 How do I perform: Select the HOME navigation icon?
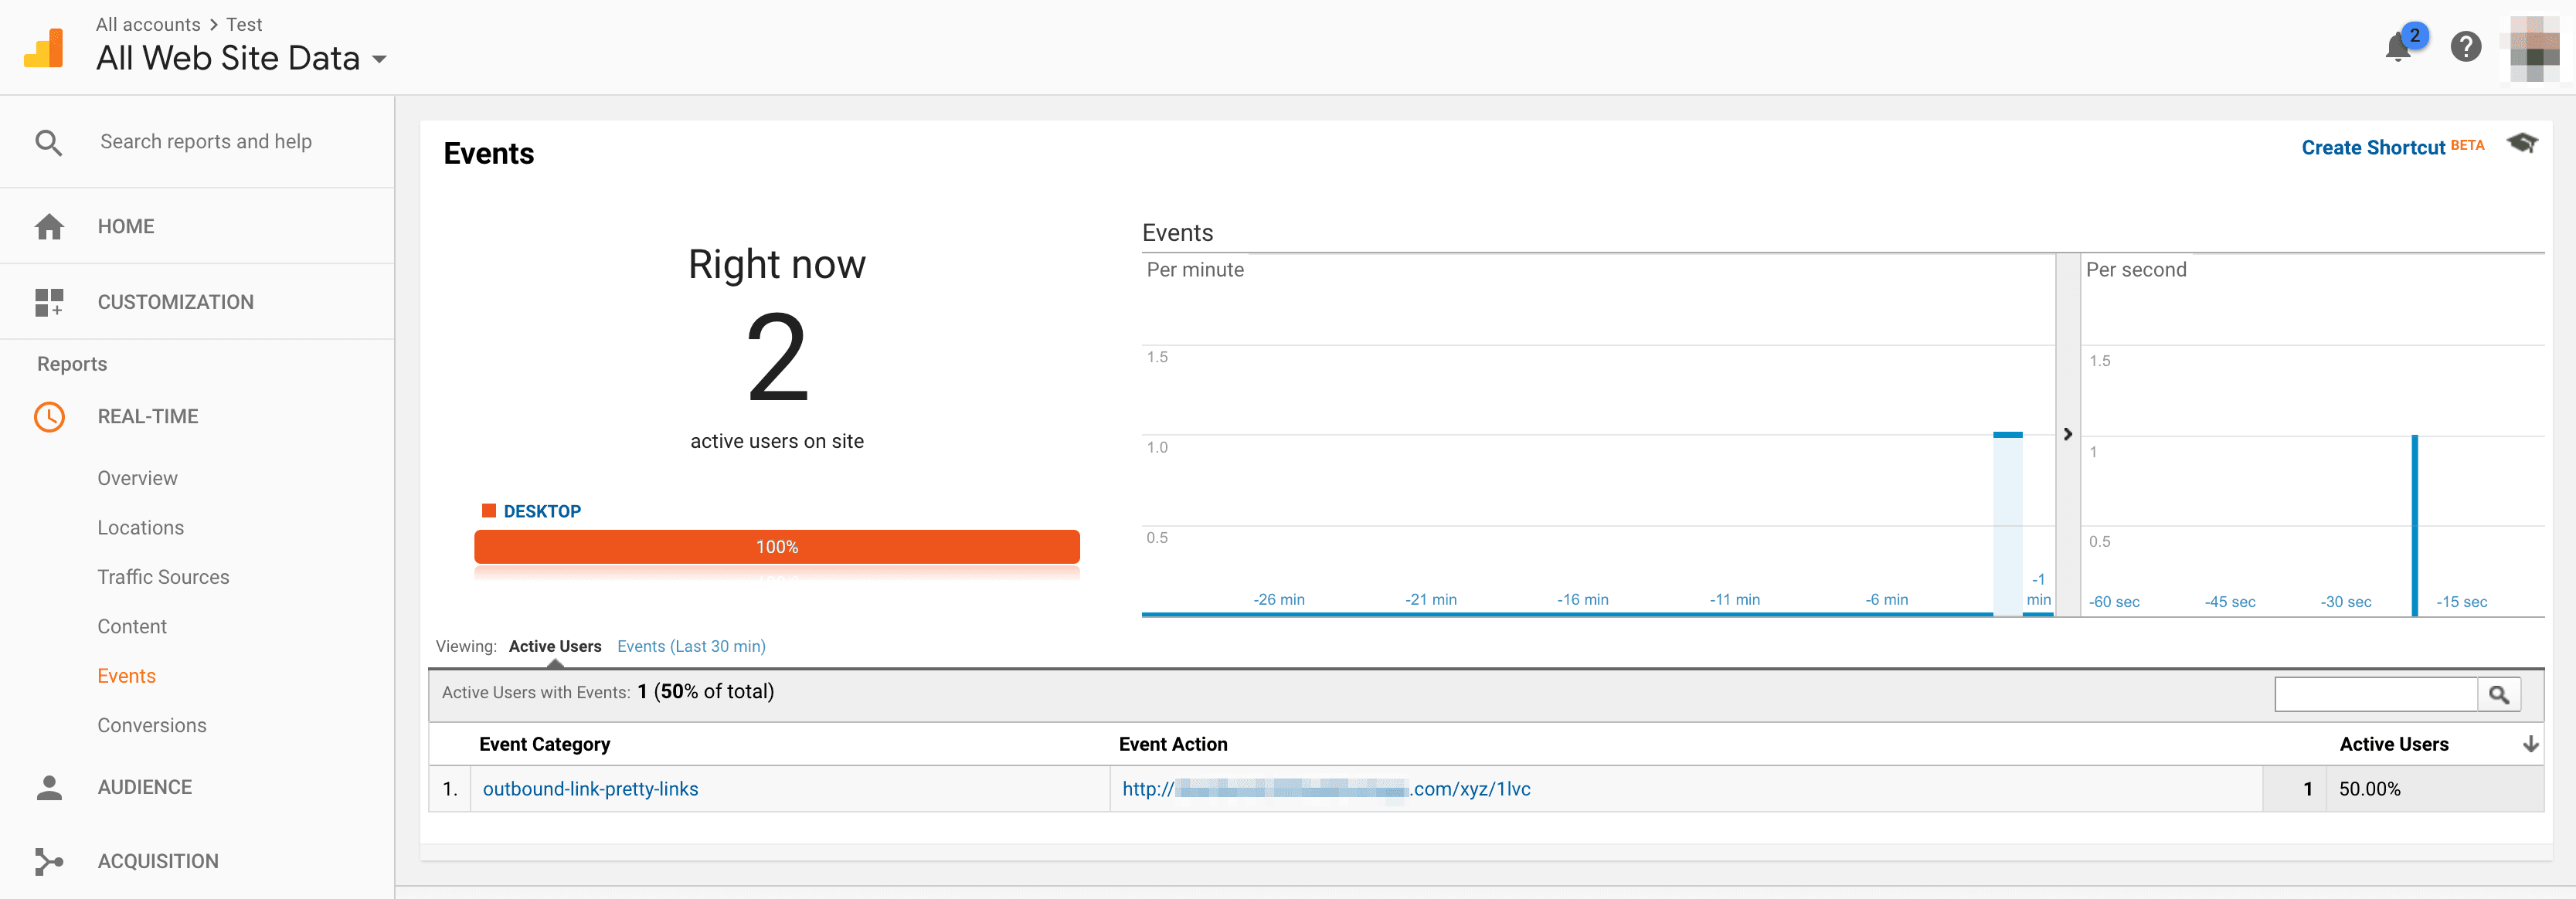click(49, 226)
